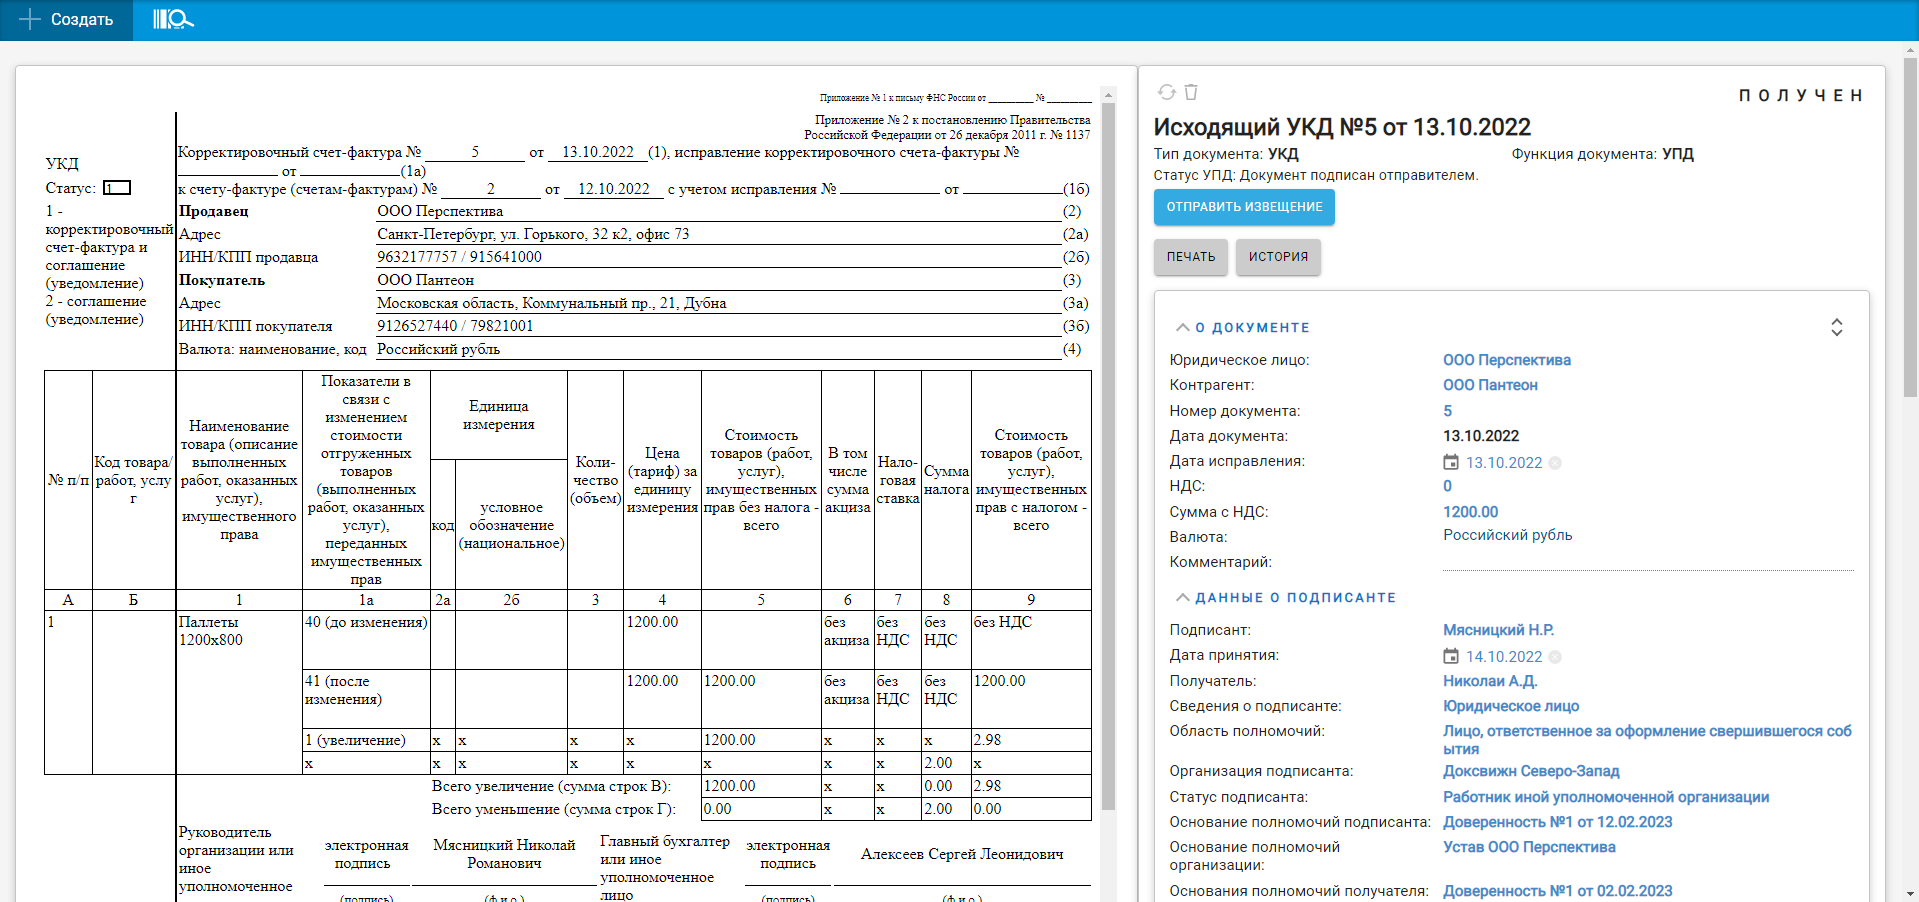This screenshot has width=1919, height=902.
Task: Select the Дата исправления field 13.10.2022
Action: tap(1503, 463)
